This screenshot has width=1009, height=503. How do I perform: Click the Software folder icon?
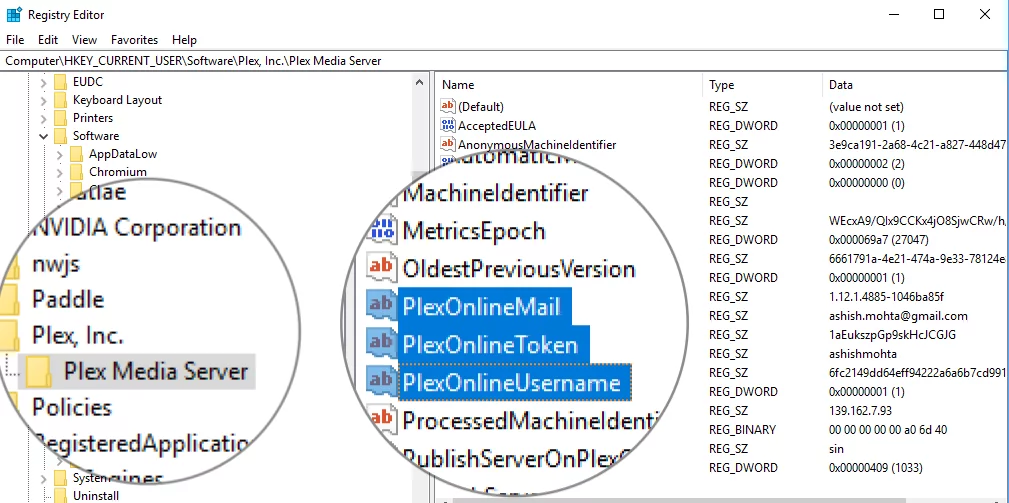pyautogui.click(x=61, y=136)
